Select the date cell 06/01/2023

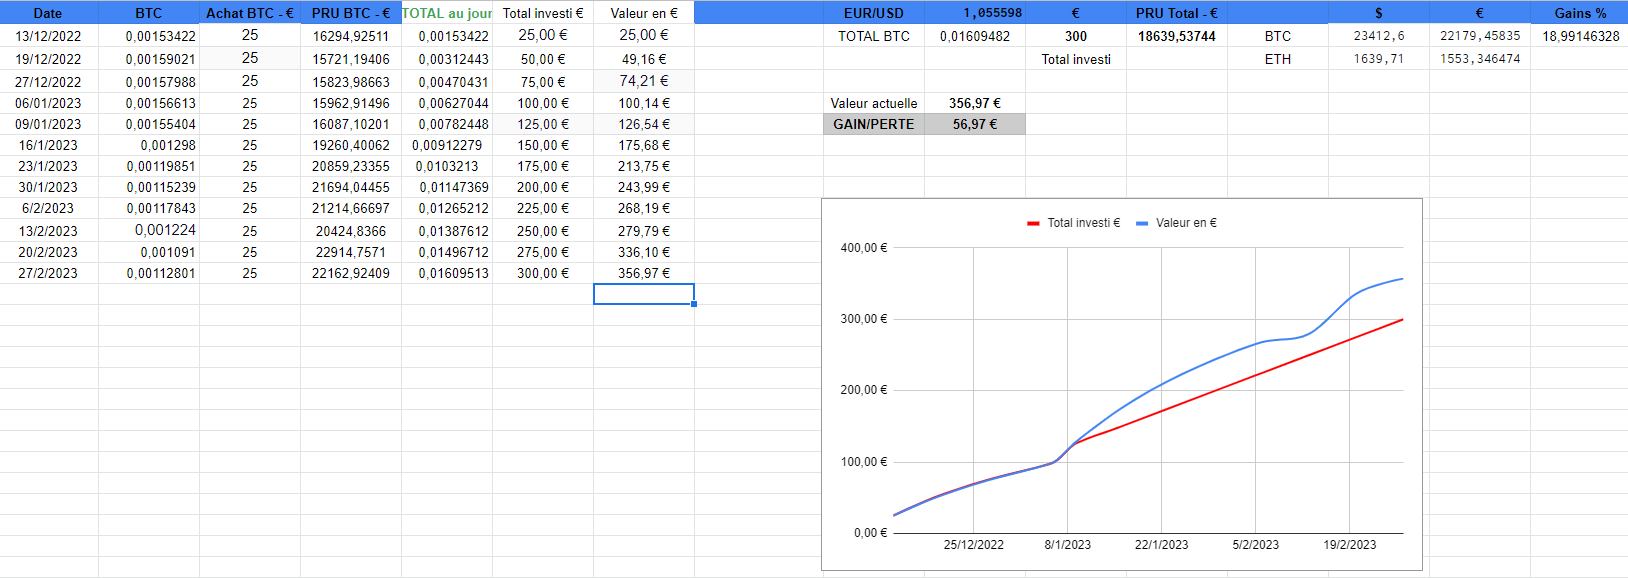click(49, 103)
